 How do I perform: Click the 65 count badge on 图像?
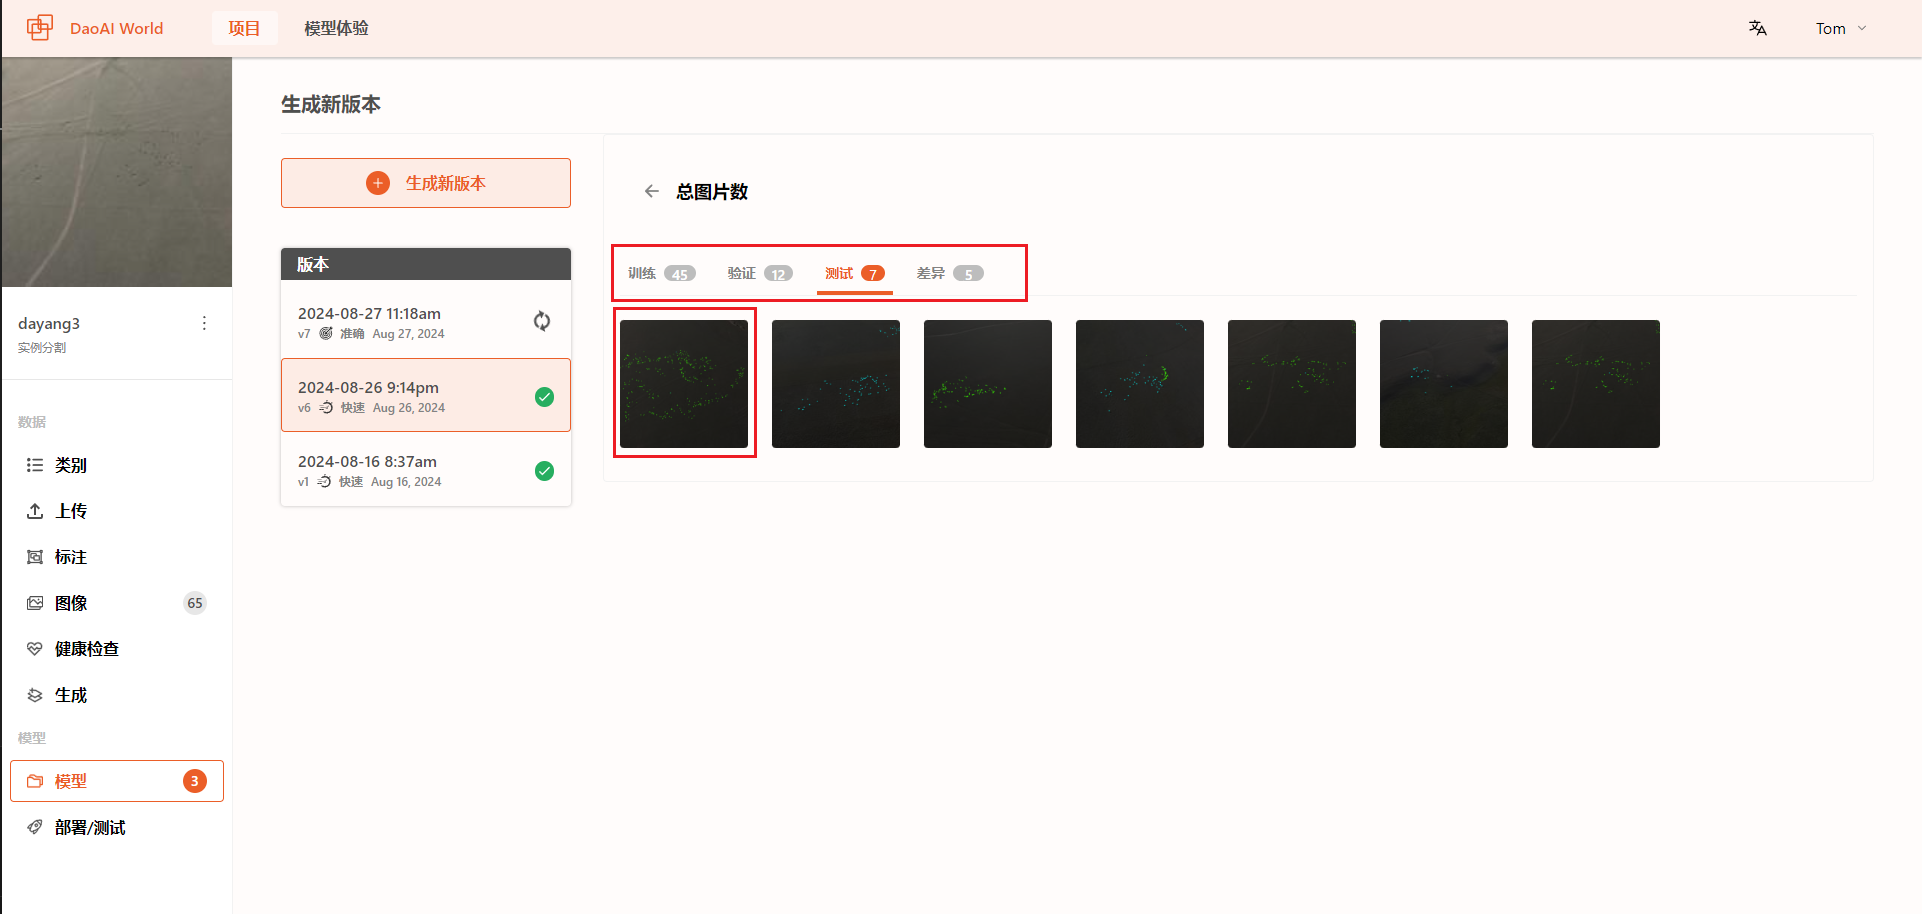click(195, 603)
